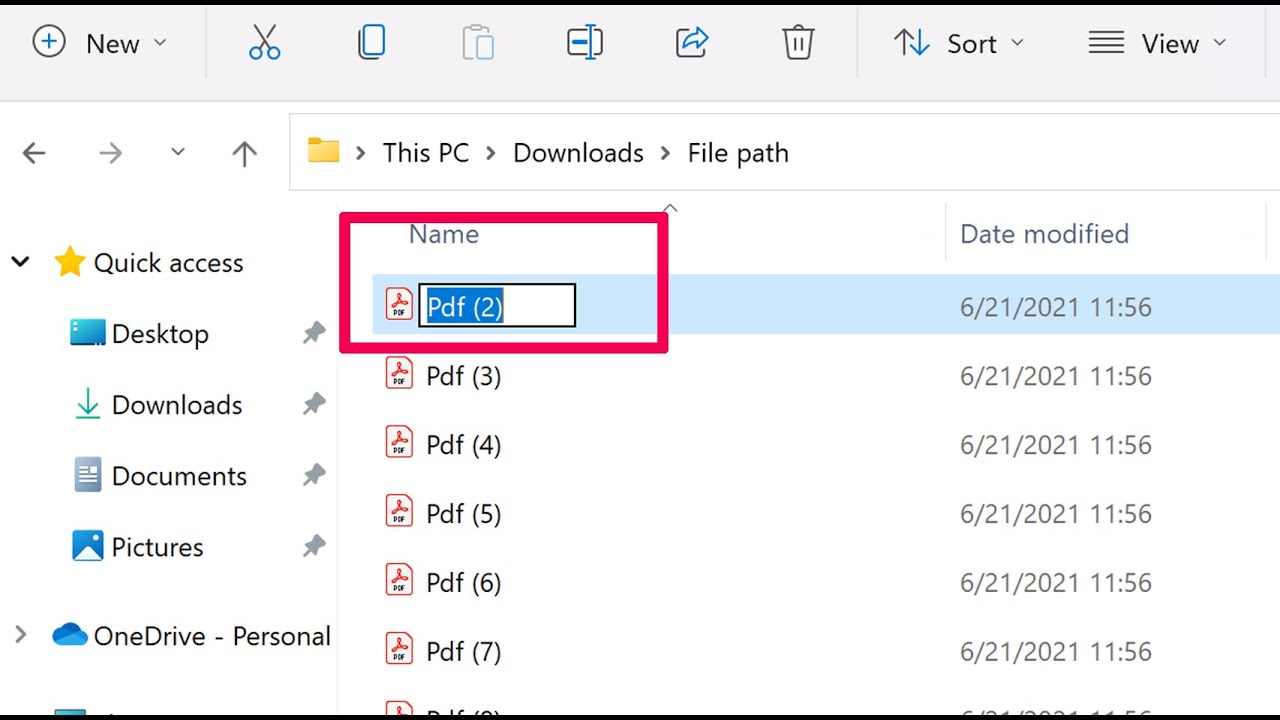Expand the OneDrive - Personal tree node

tap(20, 635)
